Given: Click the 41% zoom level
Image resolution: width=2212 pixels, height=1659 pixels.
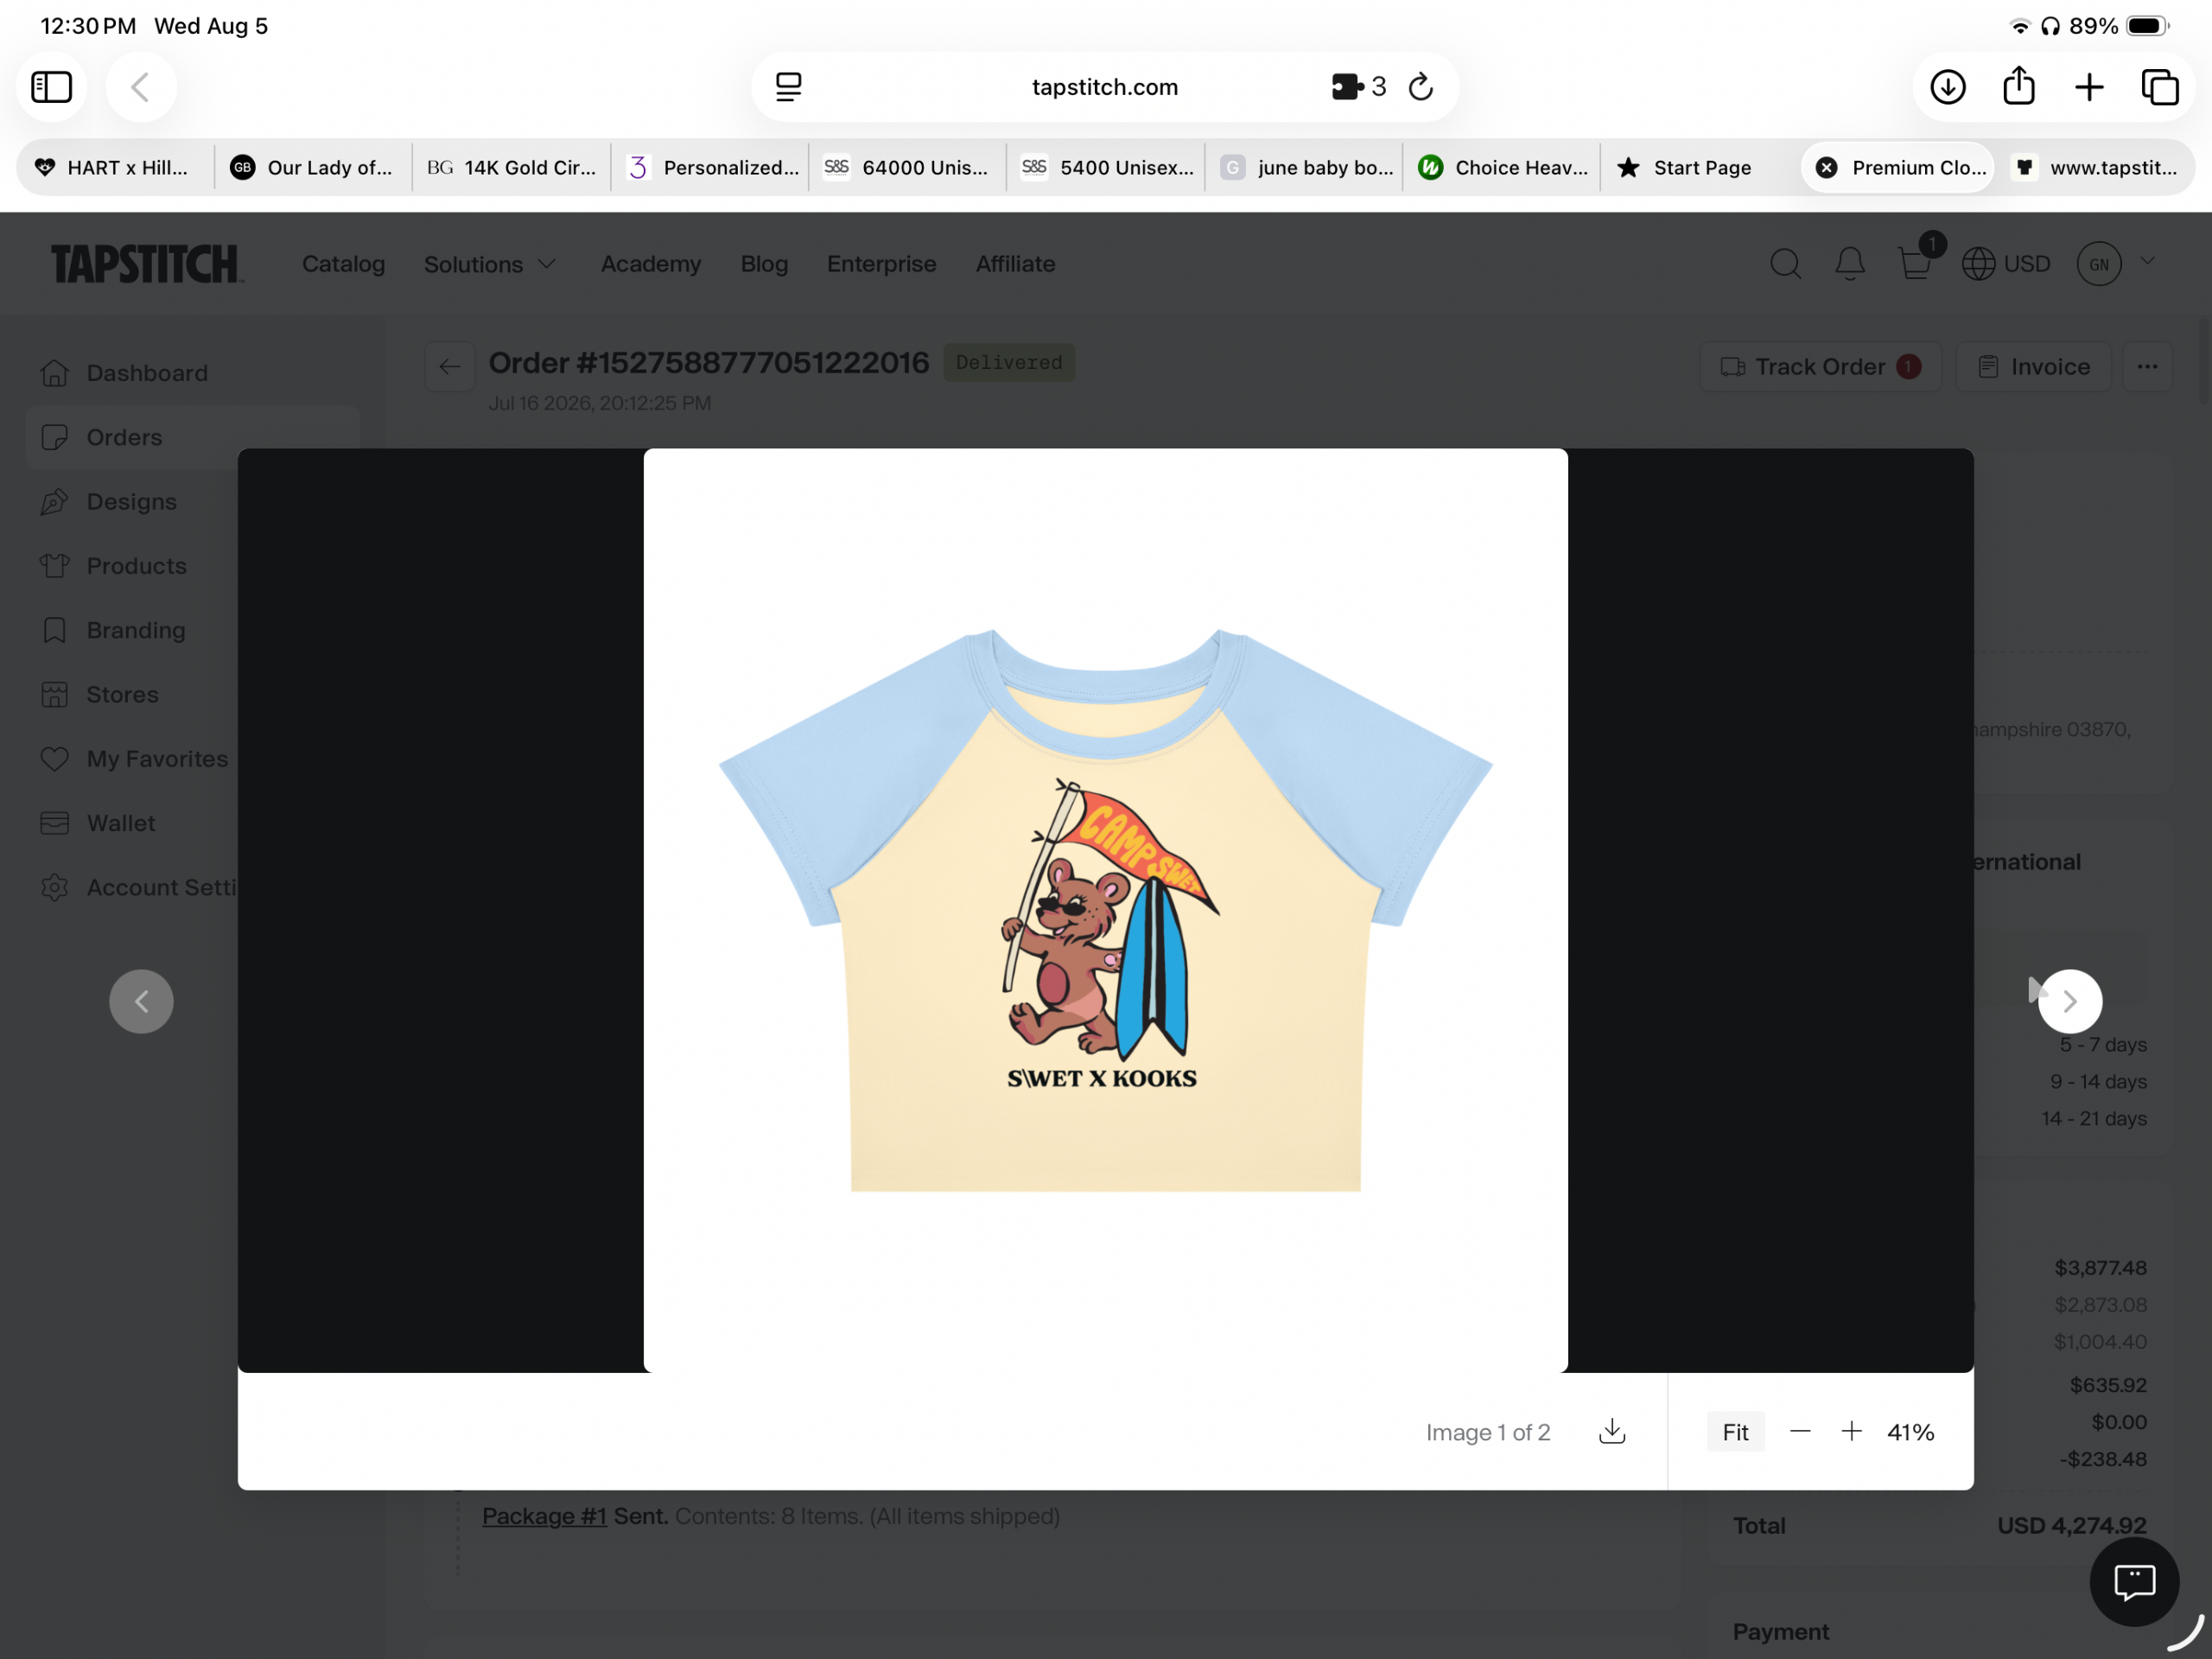Looking at the screenshot, I should (1910, 1432).
